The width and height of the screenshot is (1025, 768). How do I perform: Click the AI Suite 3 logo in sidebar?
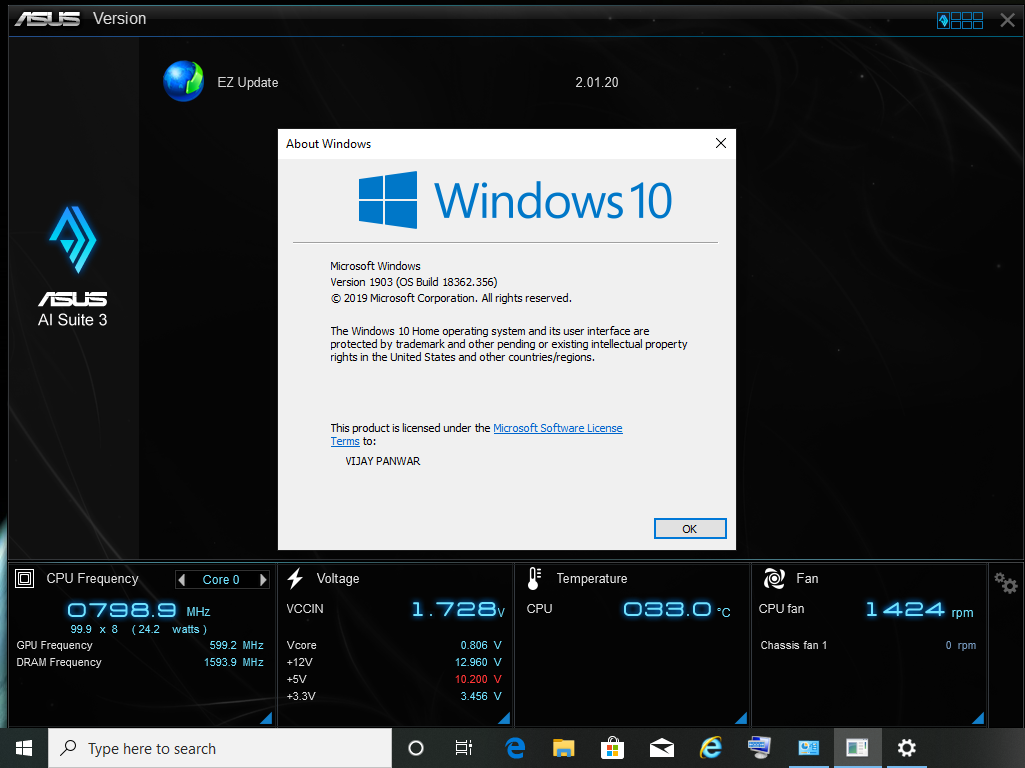click(x=73, y=267)
